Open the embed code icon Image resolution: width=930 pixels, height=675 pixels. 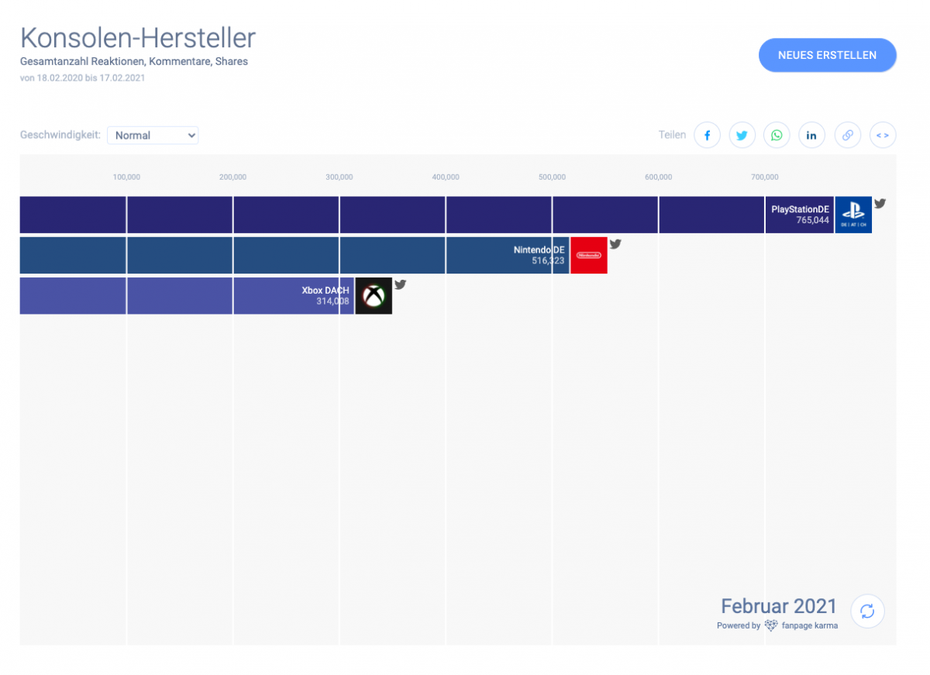tap(883, 135)
